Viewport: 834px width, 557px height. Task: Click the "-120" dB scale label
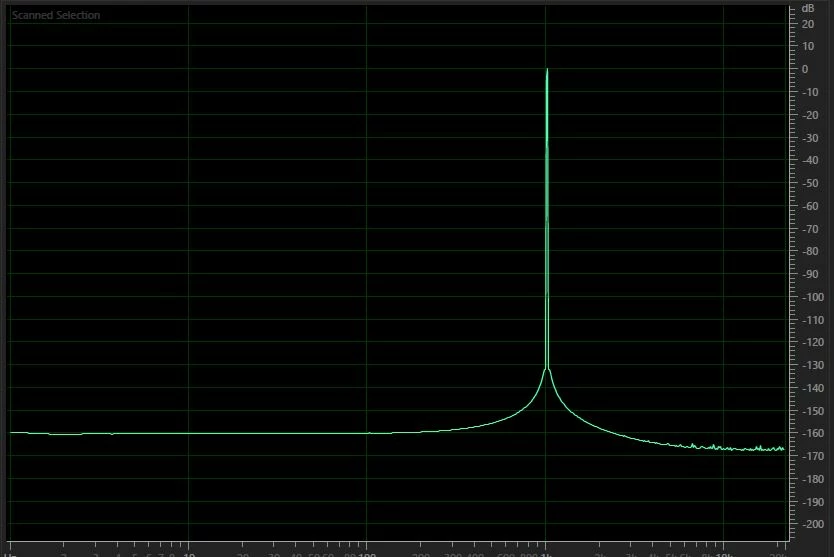pyautogui.click(x=813, y=342)
